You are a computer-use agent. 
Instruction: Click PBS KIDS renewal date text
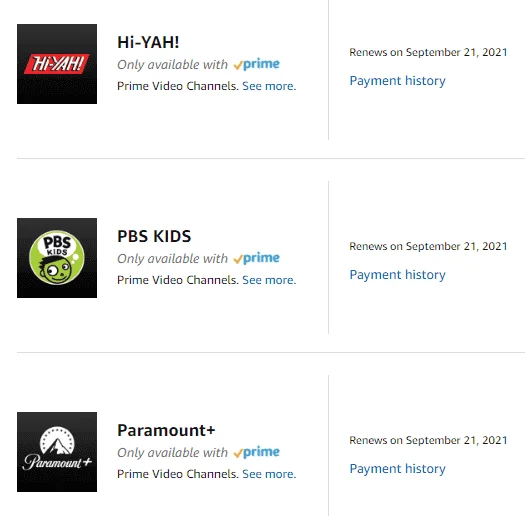[x=428, y=246]
